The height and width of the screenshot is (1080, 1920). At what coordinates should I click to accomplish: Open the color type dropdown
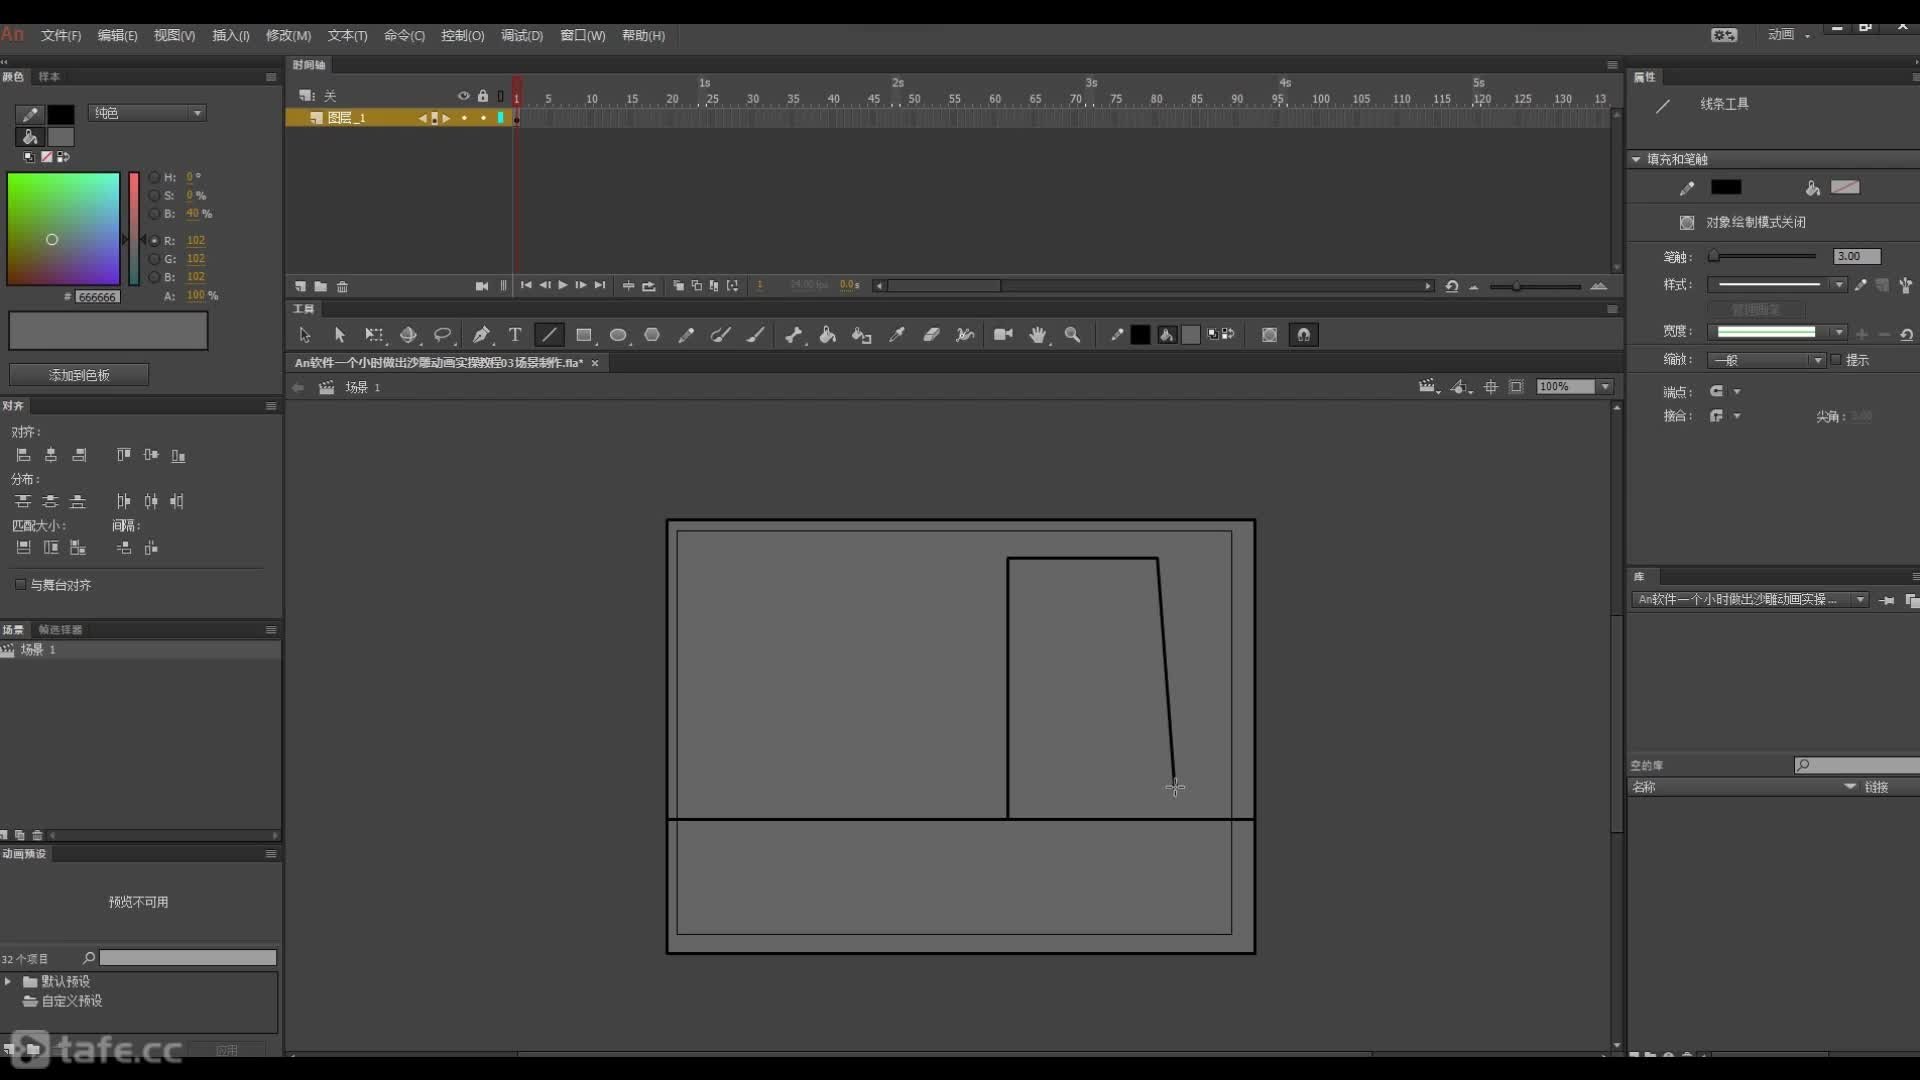(x=147, y=113)
